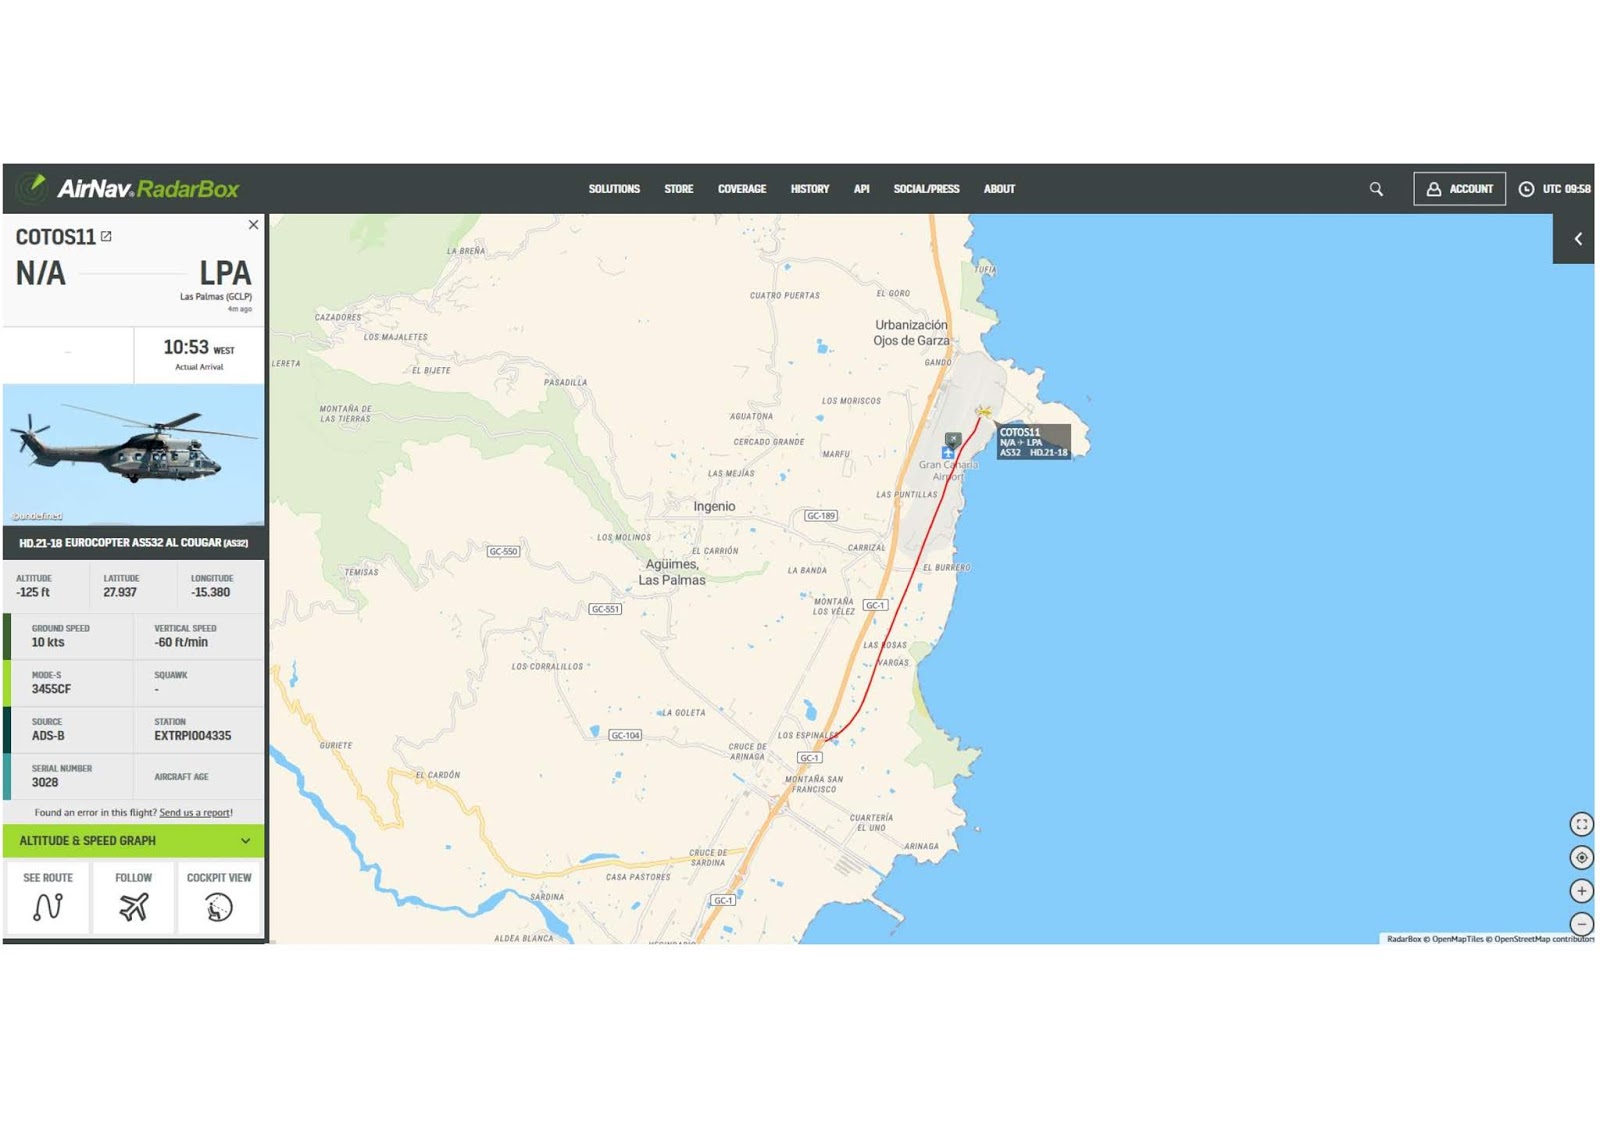Center map on my location
The image size is (1600, 1131).
coord(1581,858)
